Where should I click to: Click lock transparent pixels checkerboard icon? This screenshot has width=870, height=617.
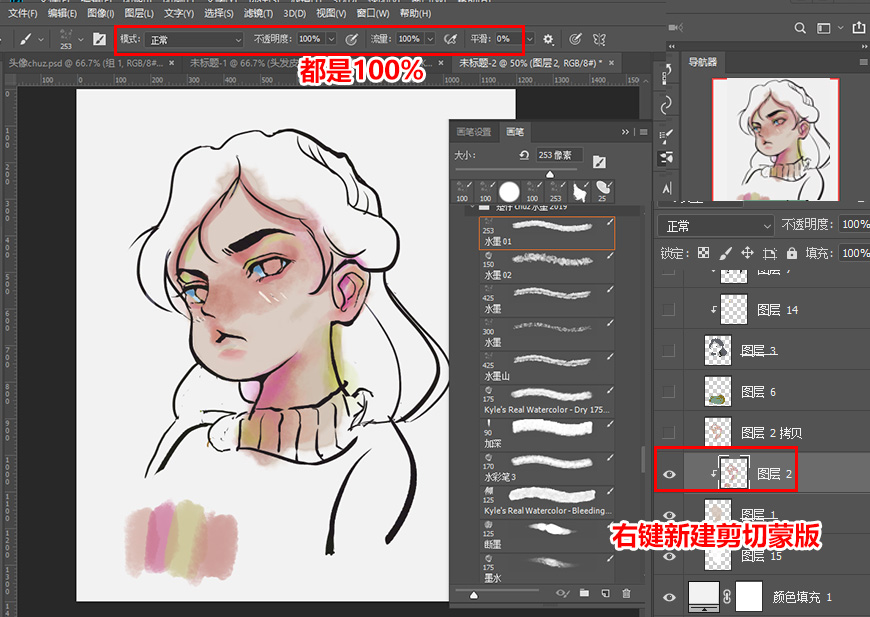[x=704, y=254]
